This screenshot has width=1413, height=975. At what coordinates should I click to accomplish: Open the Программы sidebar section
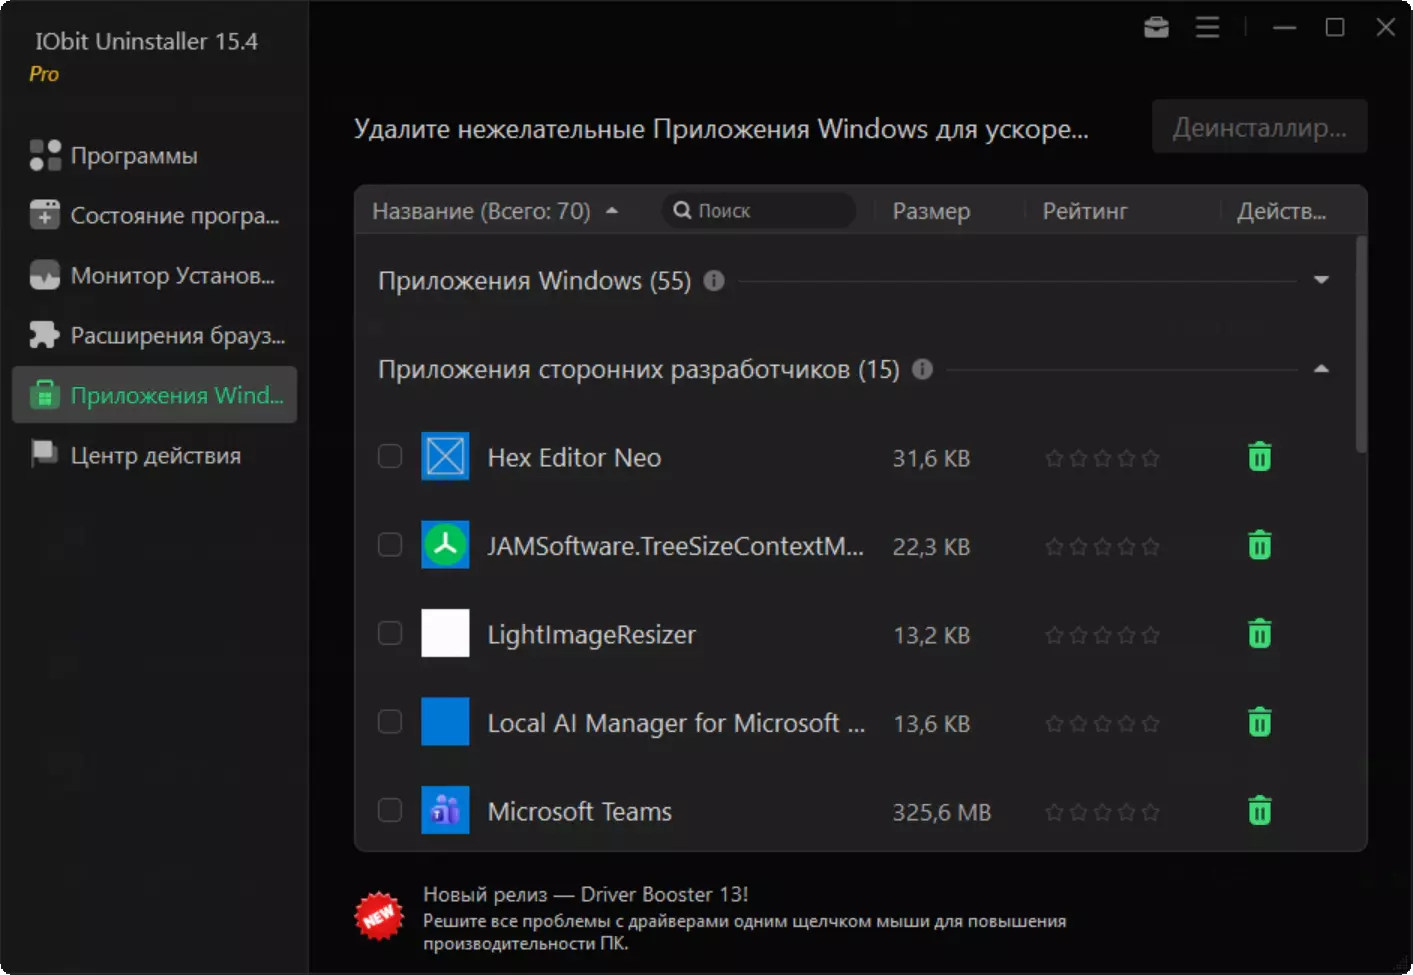click(x=134, y=156)
